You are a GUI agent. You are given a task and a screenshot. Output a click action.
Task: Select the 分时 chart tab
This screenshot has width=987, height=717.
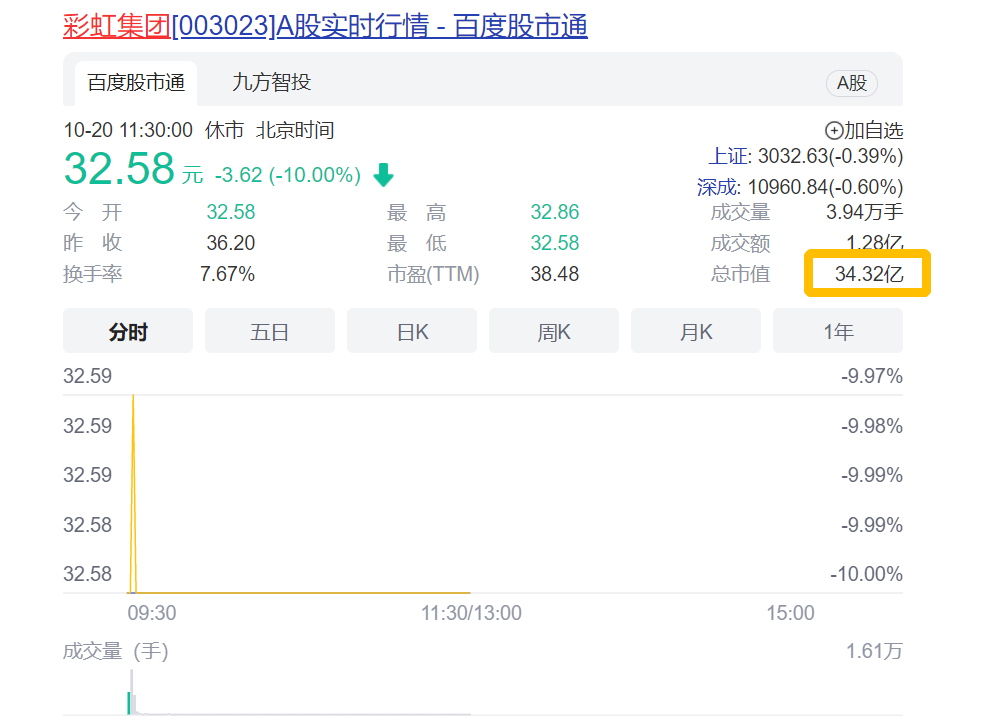coord(128,331)
